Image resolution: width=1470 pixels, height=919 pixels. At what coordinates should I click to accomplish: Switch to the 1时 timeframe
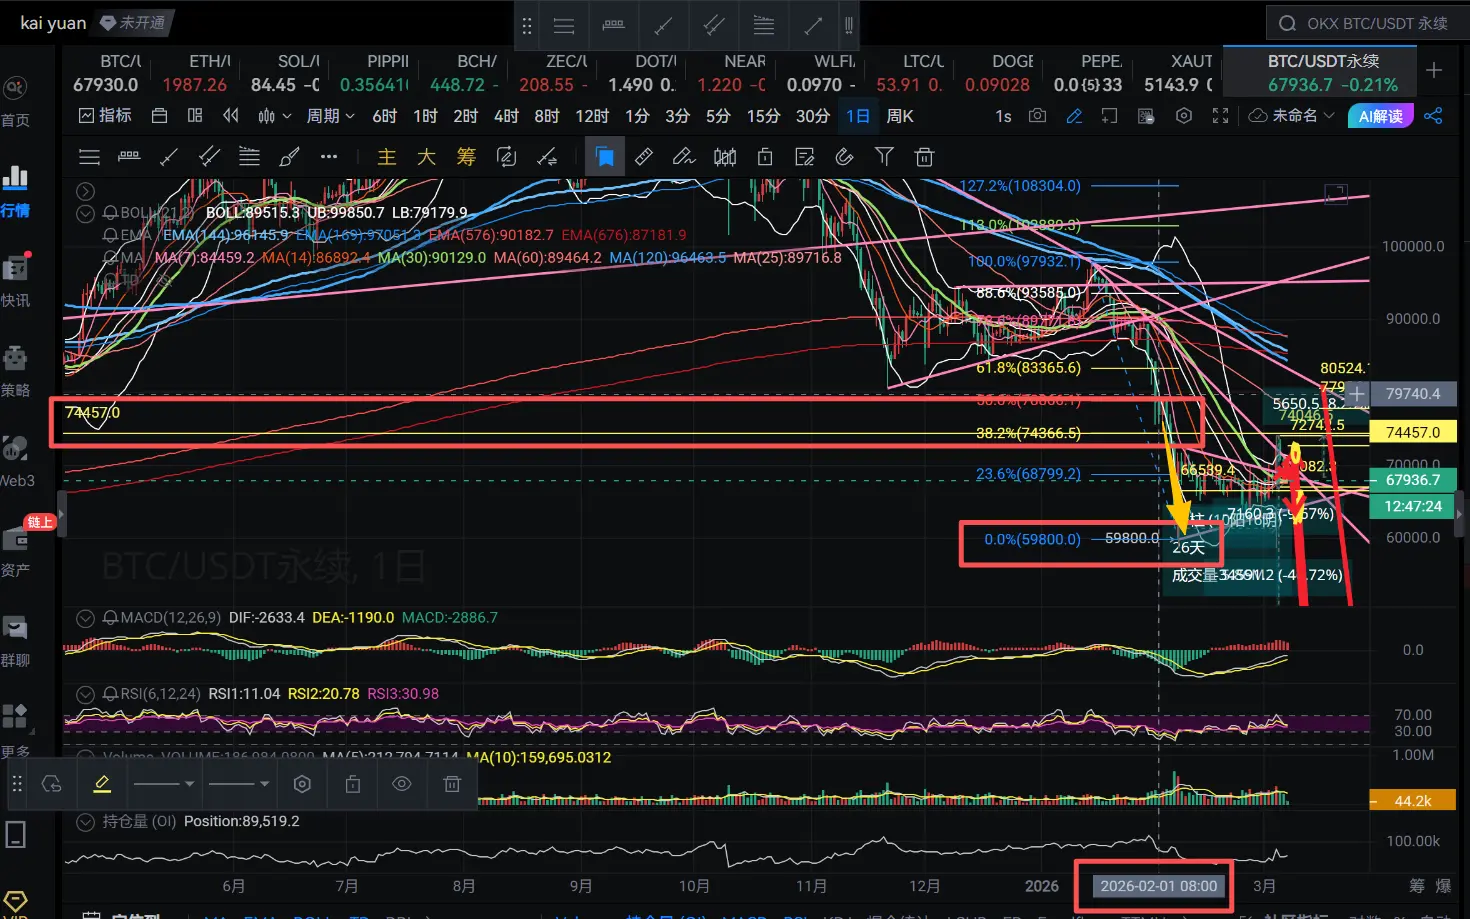click(425, 116)
